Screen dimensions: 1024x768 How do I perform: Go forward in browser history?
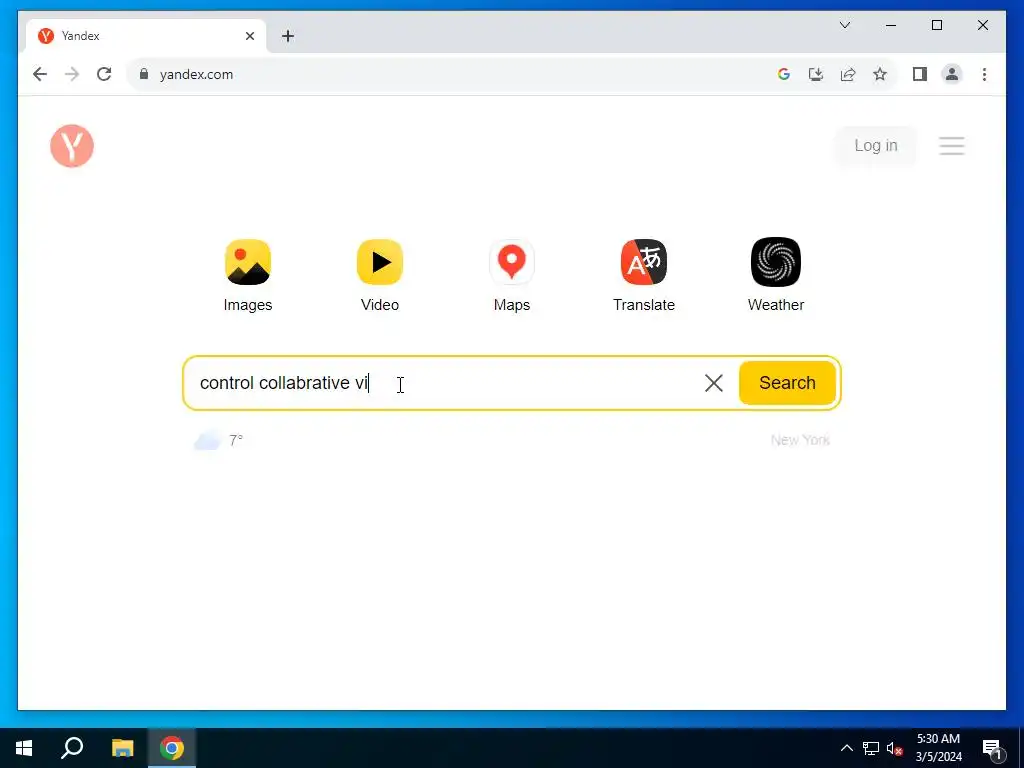pyautogui.click(x=72, y=74)
